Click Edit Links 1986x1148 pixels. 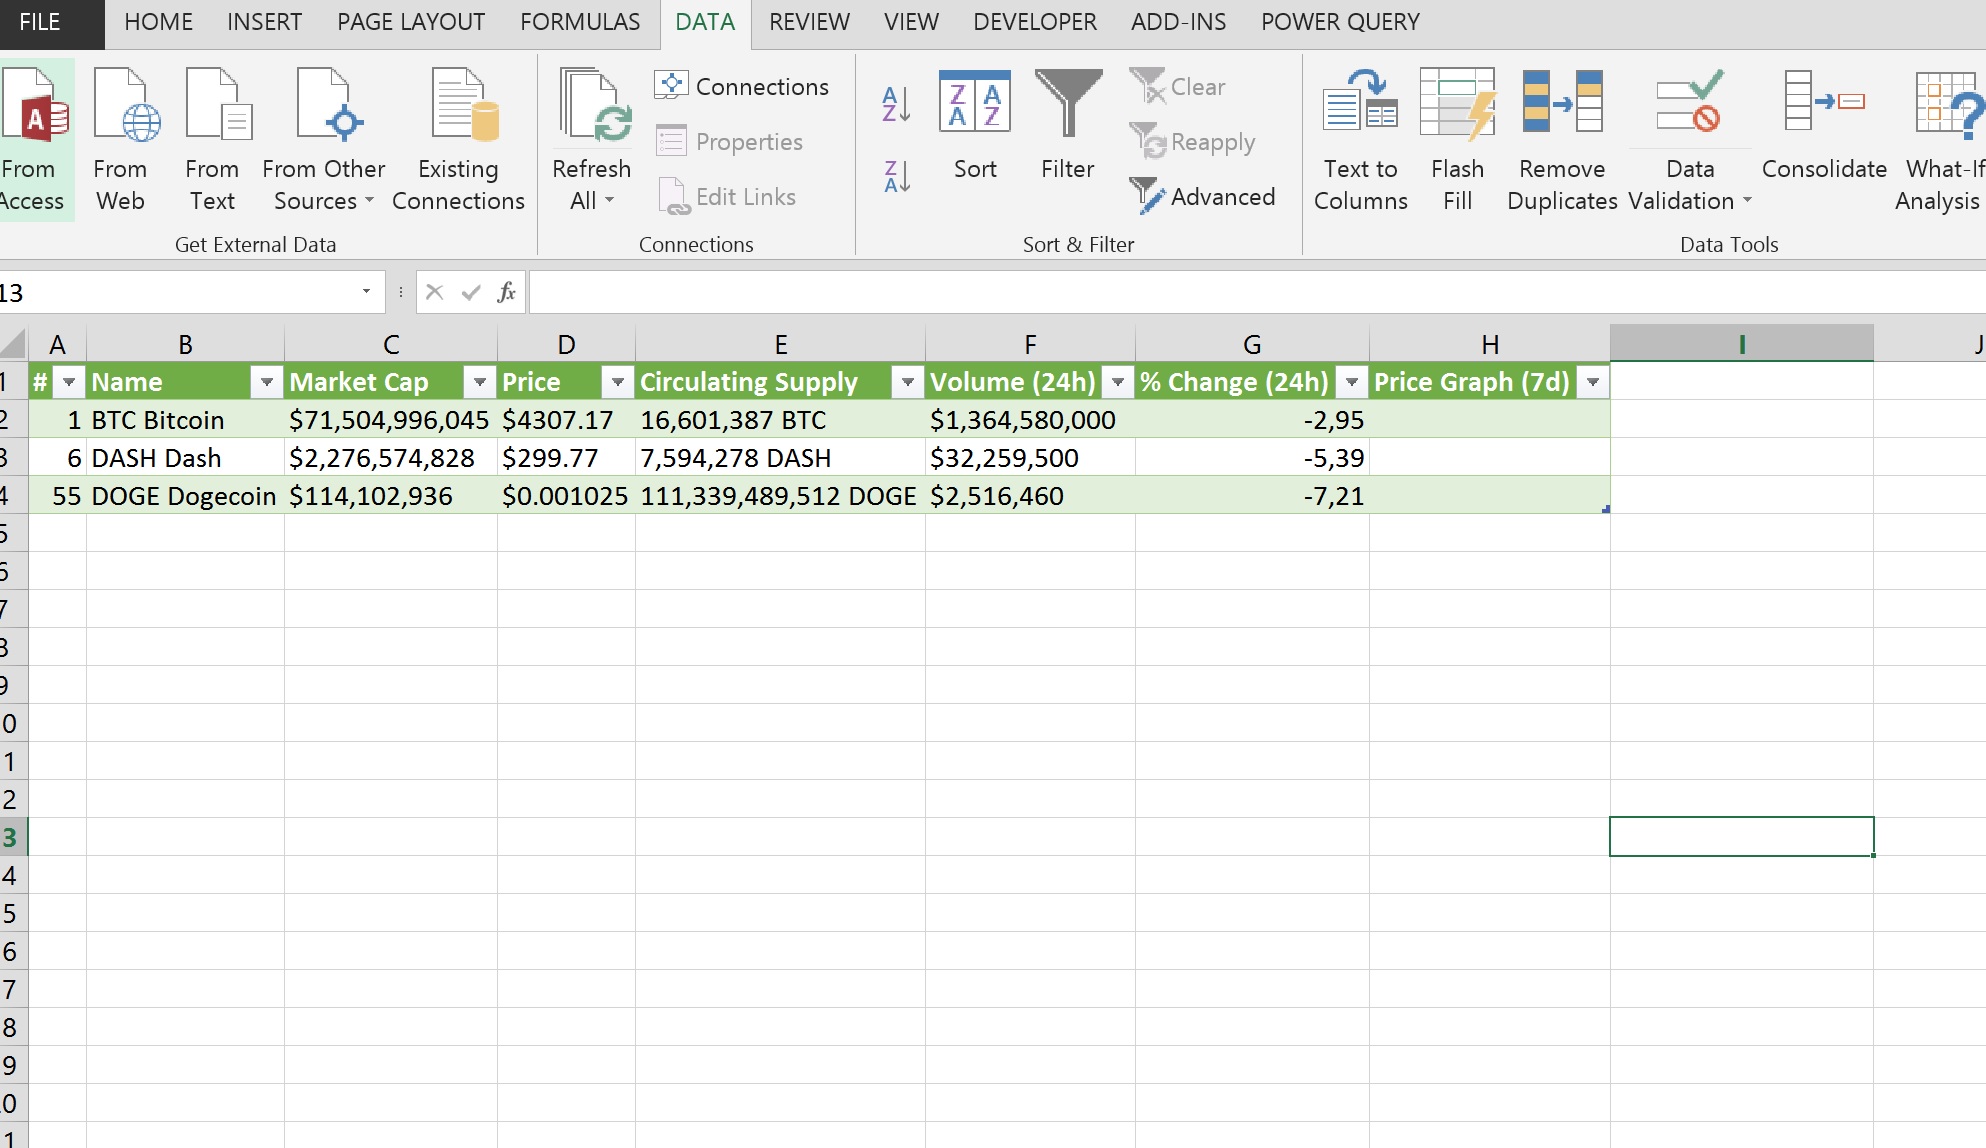point(727,197)
